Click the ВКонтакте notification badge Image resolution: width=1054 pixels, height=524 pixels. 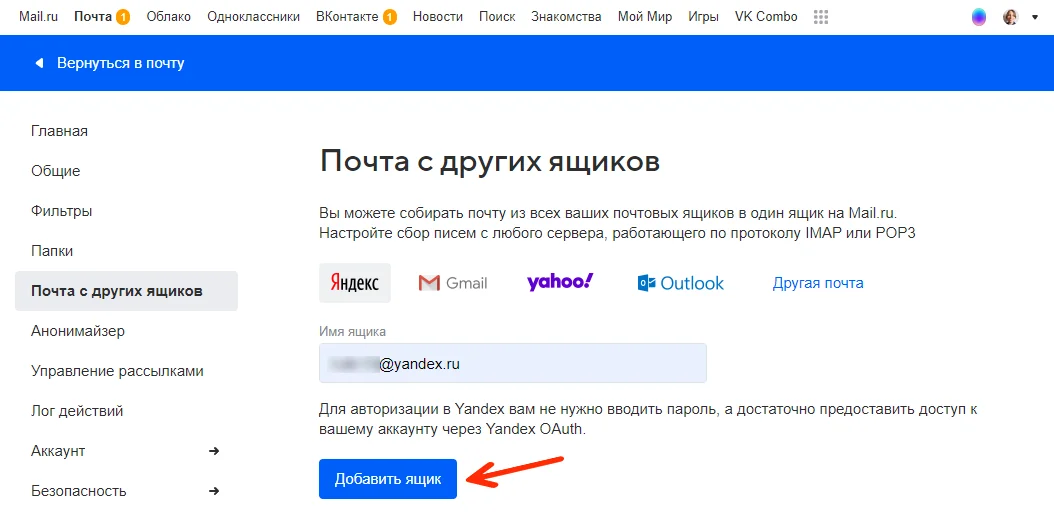390,17
